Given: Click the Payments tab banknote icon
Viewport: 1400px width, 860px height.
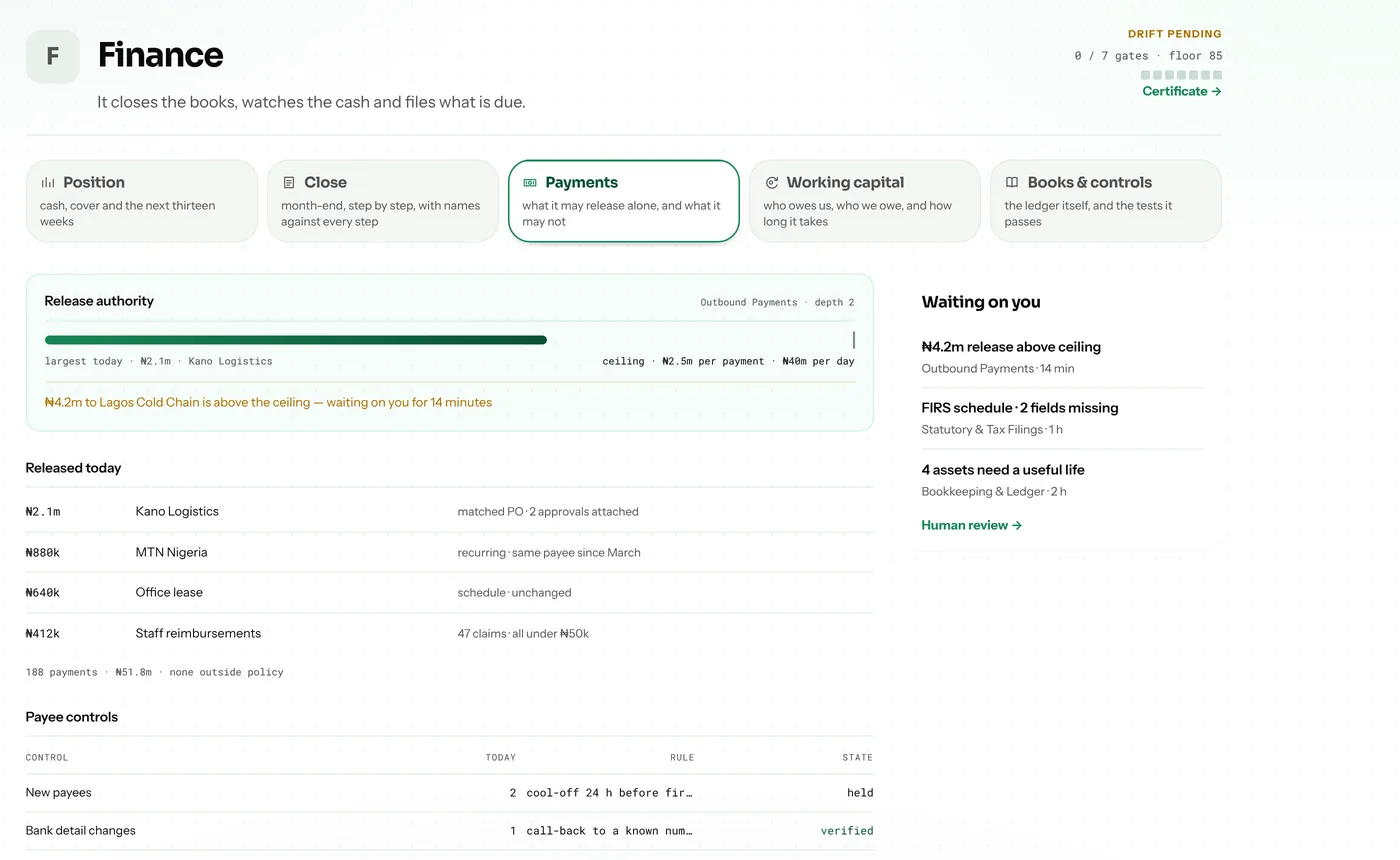Looking at the screenshot, I should (x=530, y=183).
